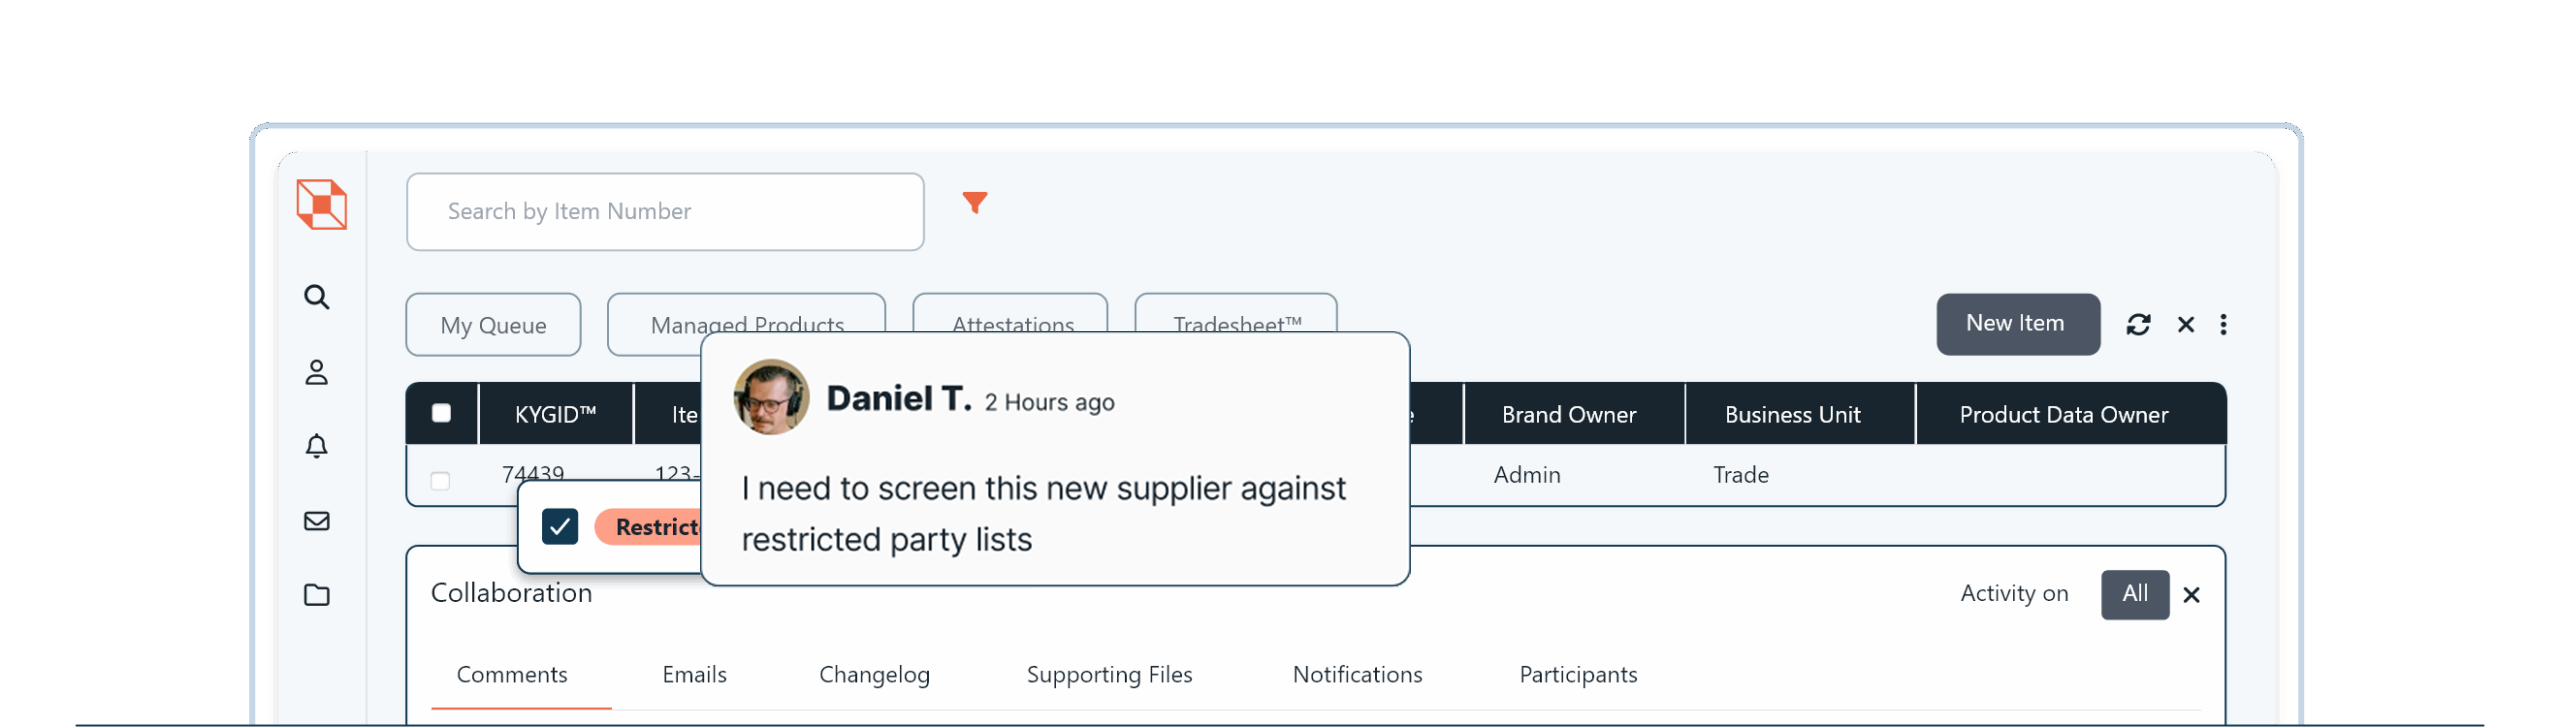Select the row checkbox for 74439
This screenshot has height=727, width=2560.
tap(440, 481)
